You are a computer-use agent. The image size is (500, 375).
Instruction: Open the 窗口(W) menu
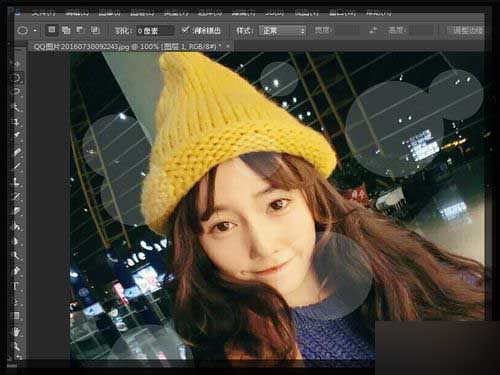click(x=342, y=13)
